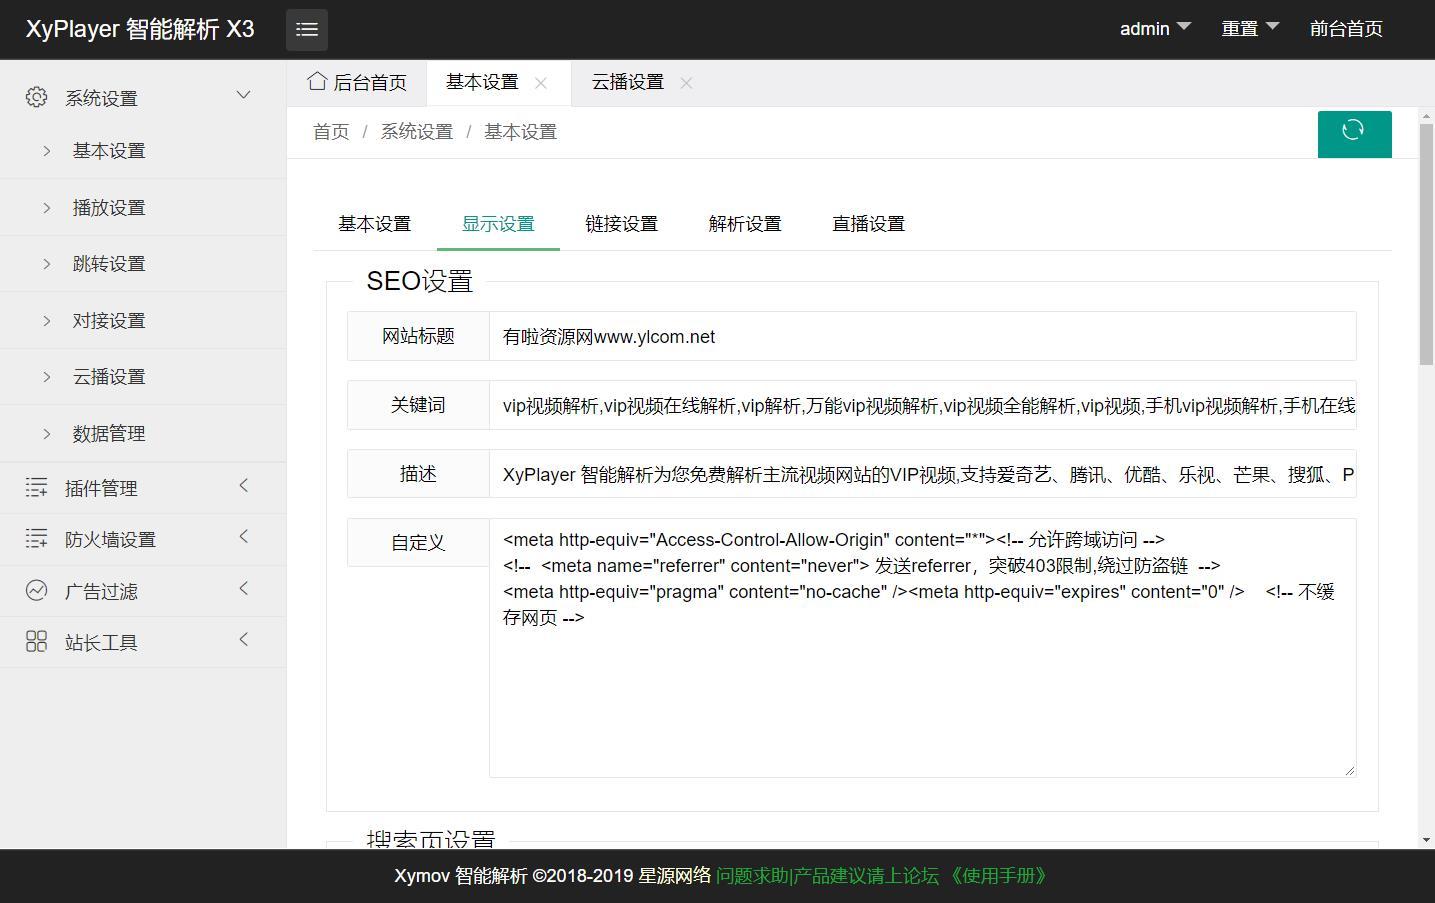Viewport: 1435px width, 903px height.
Task: Collapse the 系统设置 menu section
Action: coord(243,94)
